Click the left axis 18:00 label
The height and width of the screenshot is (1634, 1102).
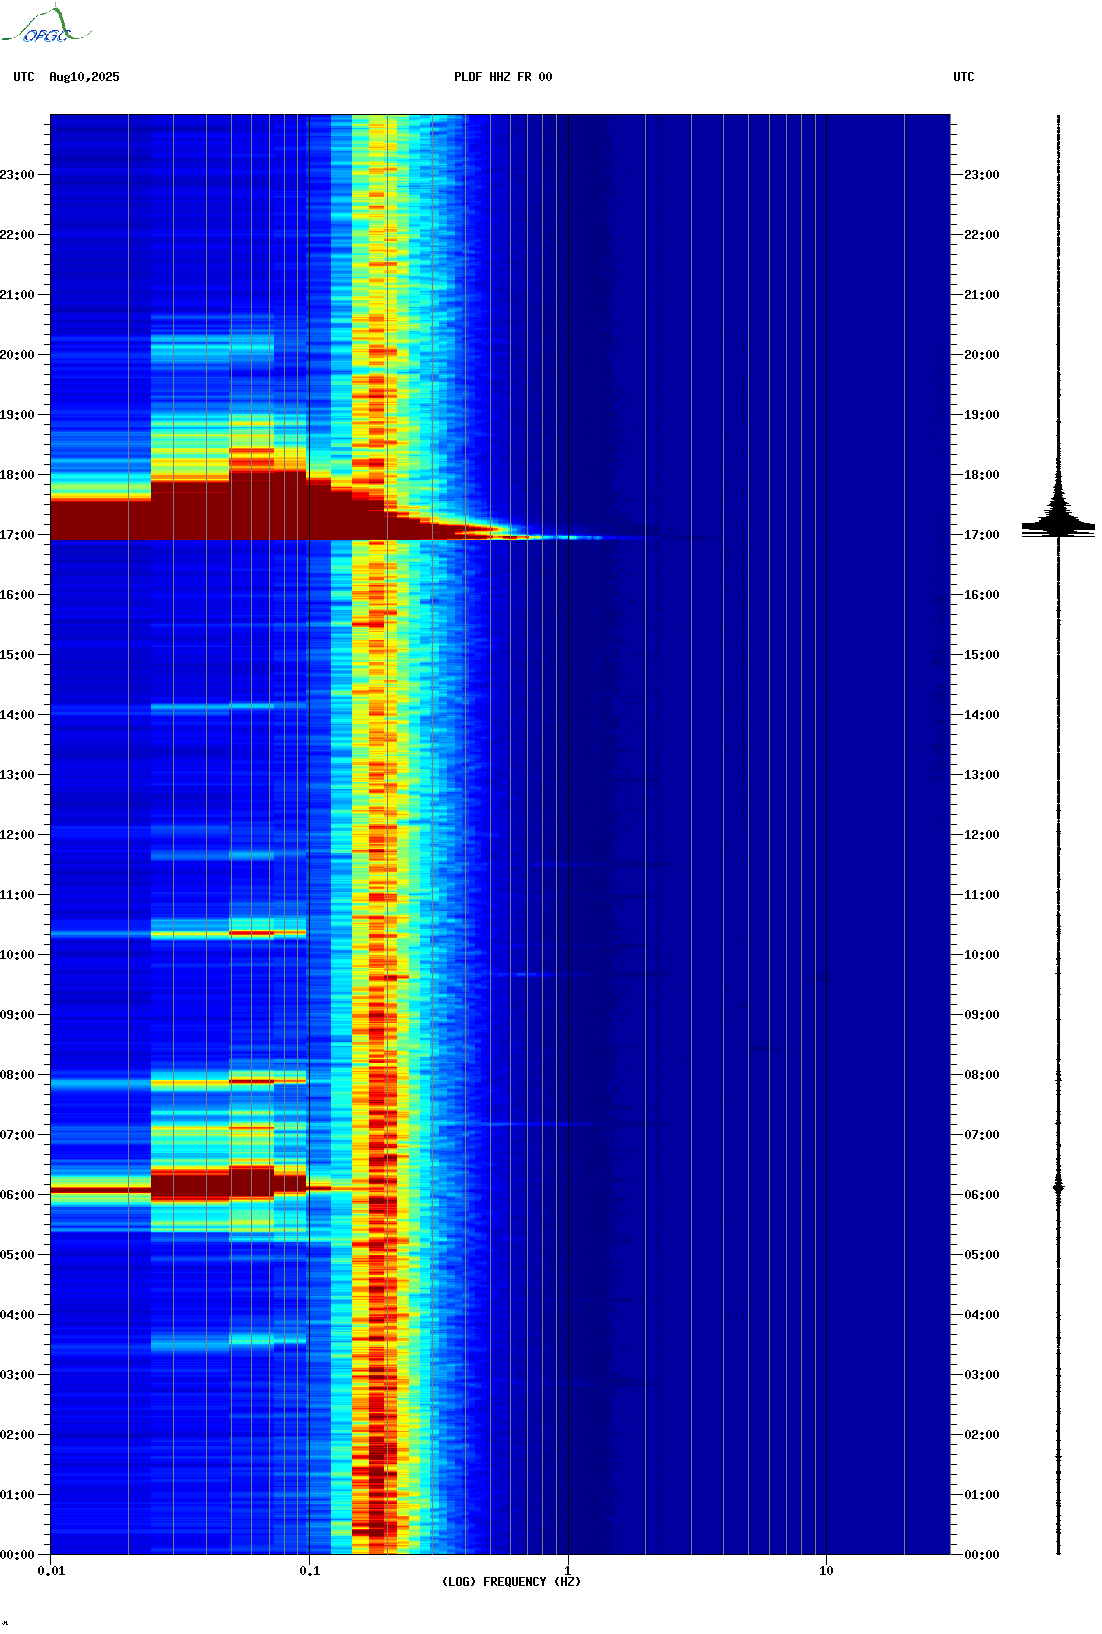tap(17, 475)
